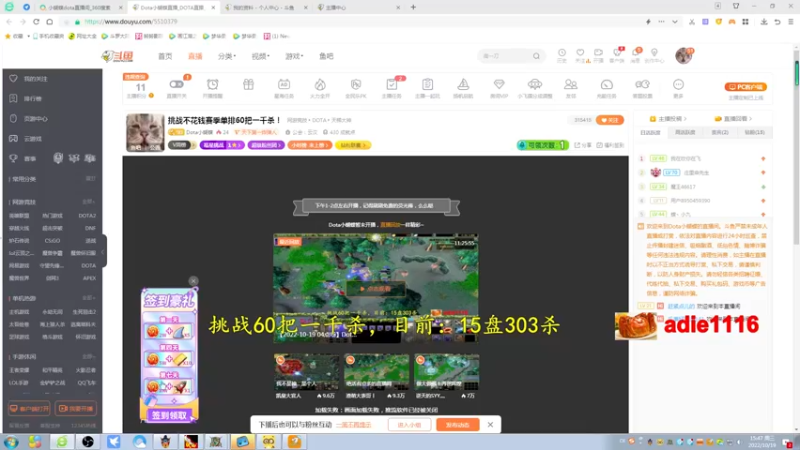Open the streamer task checklist icon
The width and height of the screenshot is (800, 450).
[x=391, y=87]
